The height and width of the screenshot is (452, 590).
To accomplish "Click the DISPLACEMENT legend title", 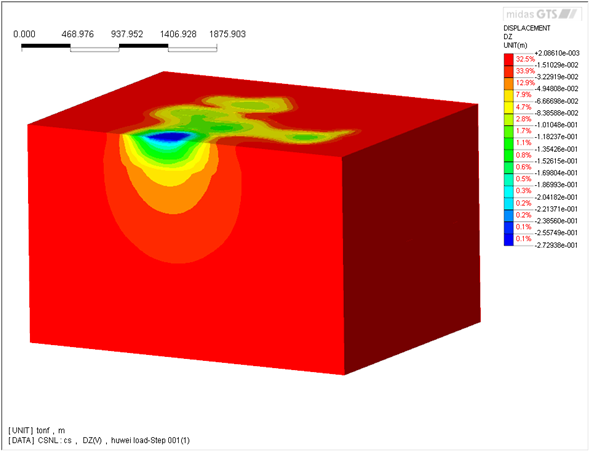I will click(527, 28).
